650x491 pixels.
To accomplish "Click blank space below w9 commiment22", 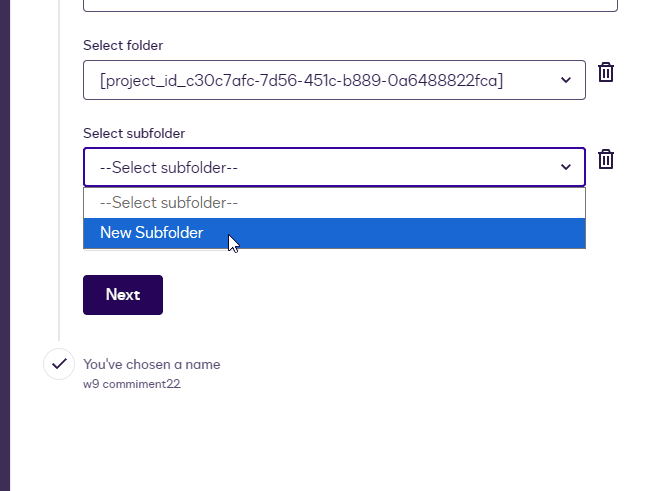I will click(300, 440).
